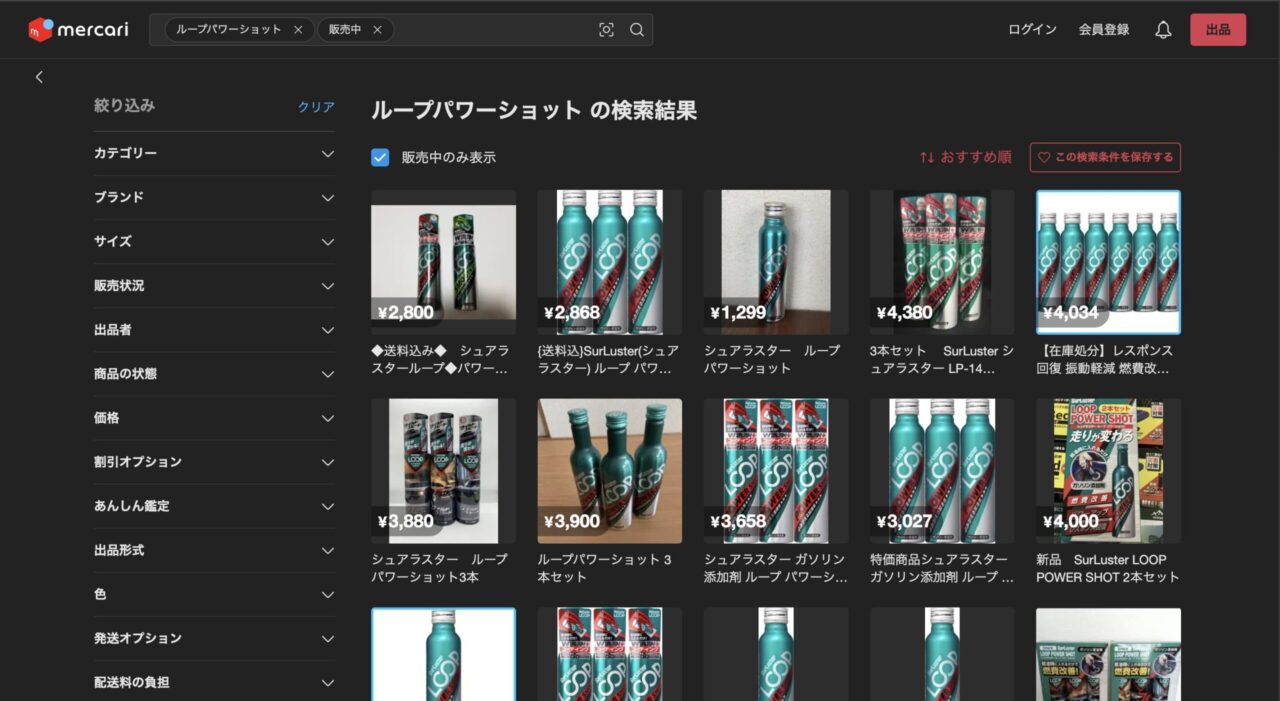Save search with この検索条件を保存する button
This screenshot has width=1280, height=701.
[1105, 157]
